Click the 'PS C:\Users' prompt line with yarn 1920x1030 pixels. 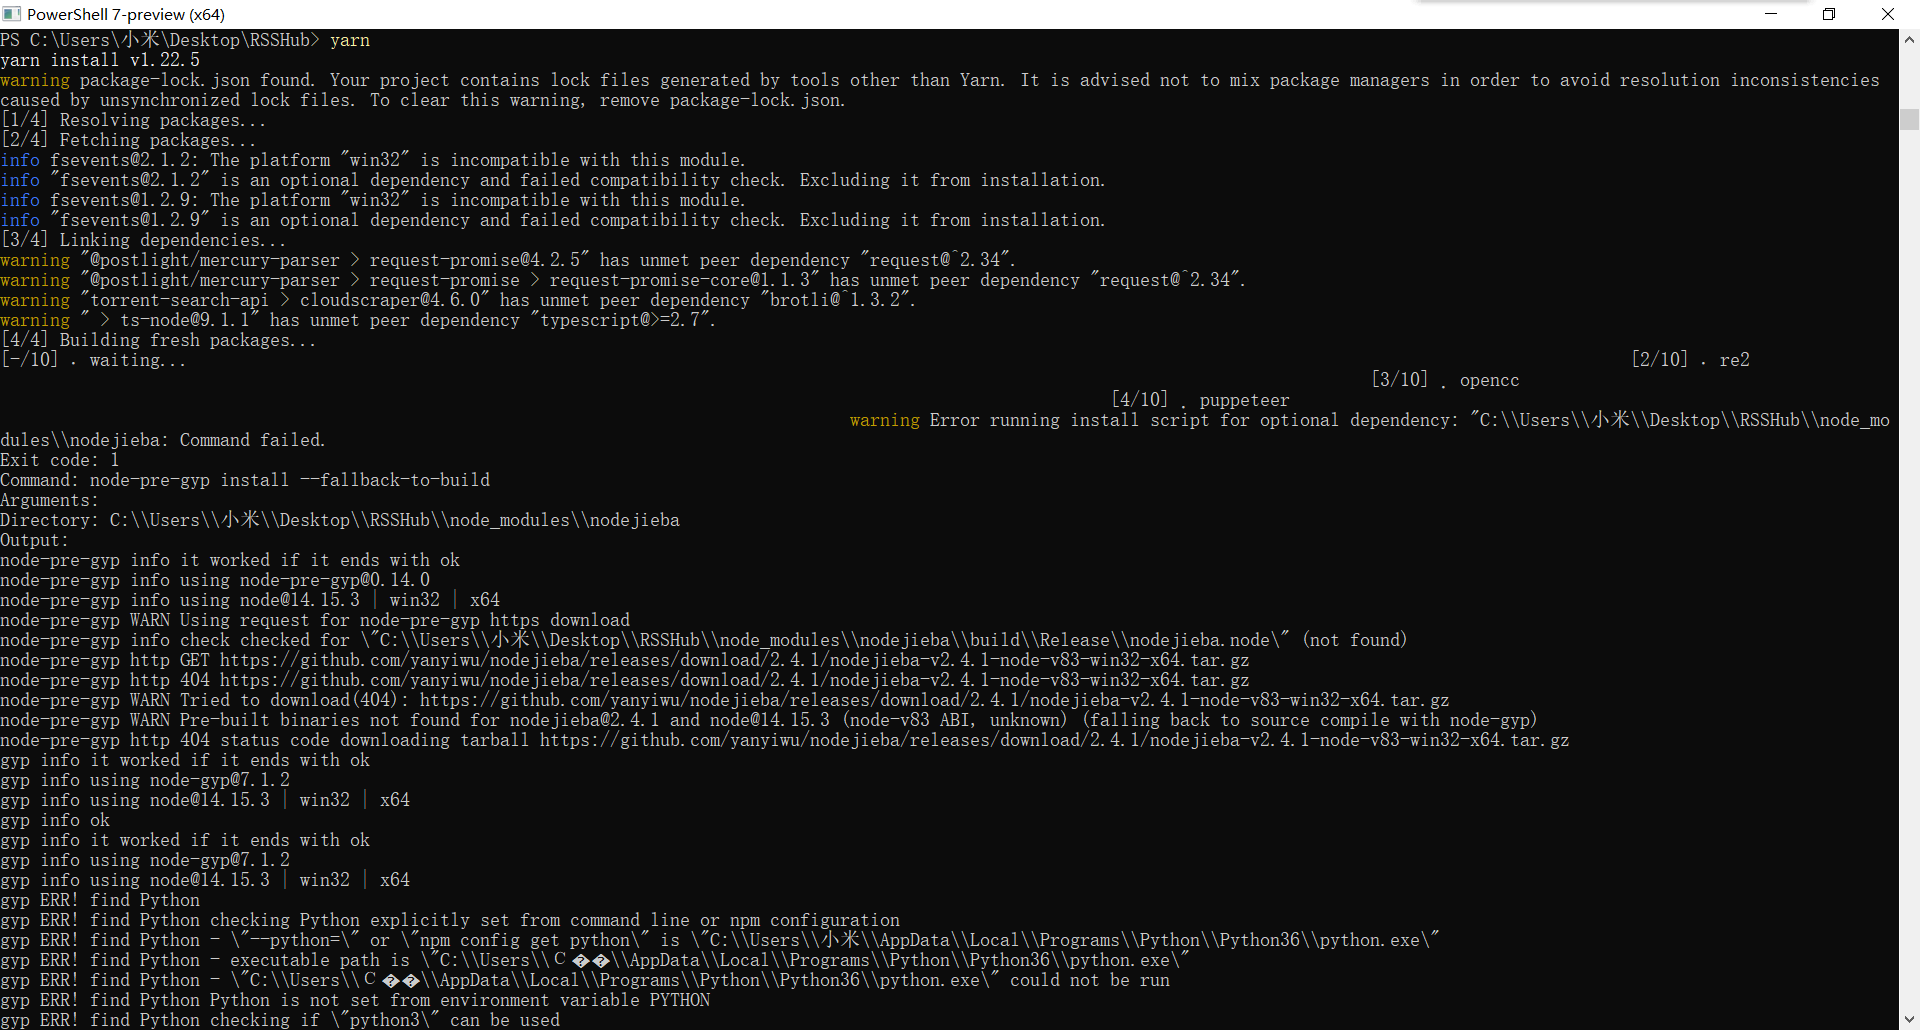pos(185,40)
